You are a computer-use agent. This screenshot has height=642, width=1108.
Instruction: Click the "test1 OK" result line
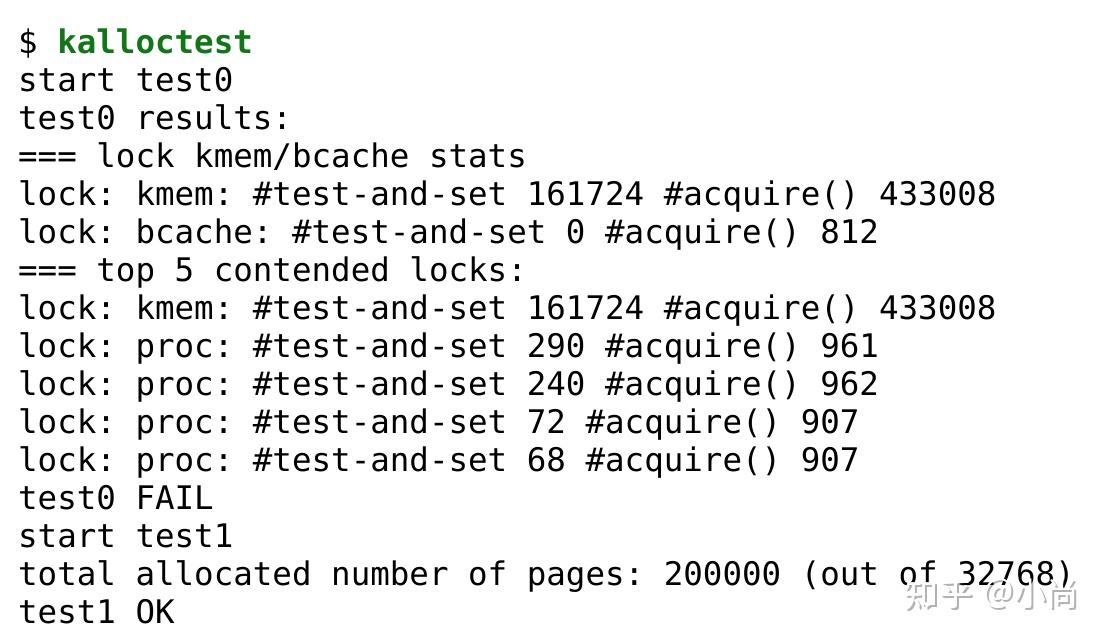pos(96,611)
